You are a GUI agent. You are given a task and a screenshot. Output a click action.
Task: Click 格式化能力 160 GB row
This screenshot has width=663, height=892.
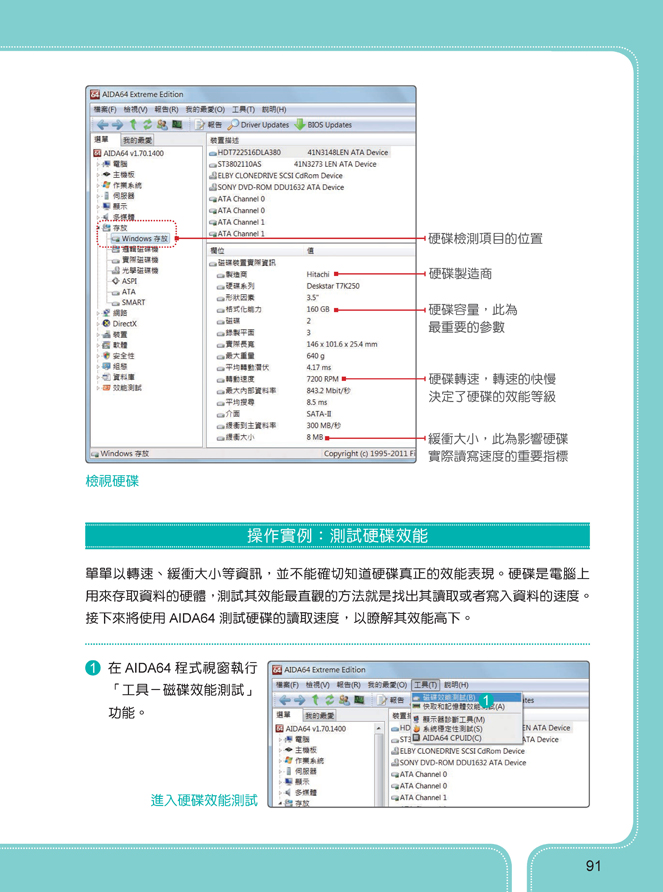point(273,309)
